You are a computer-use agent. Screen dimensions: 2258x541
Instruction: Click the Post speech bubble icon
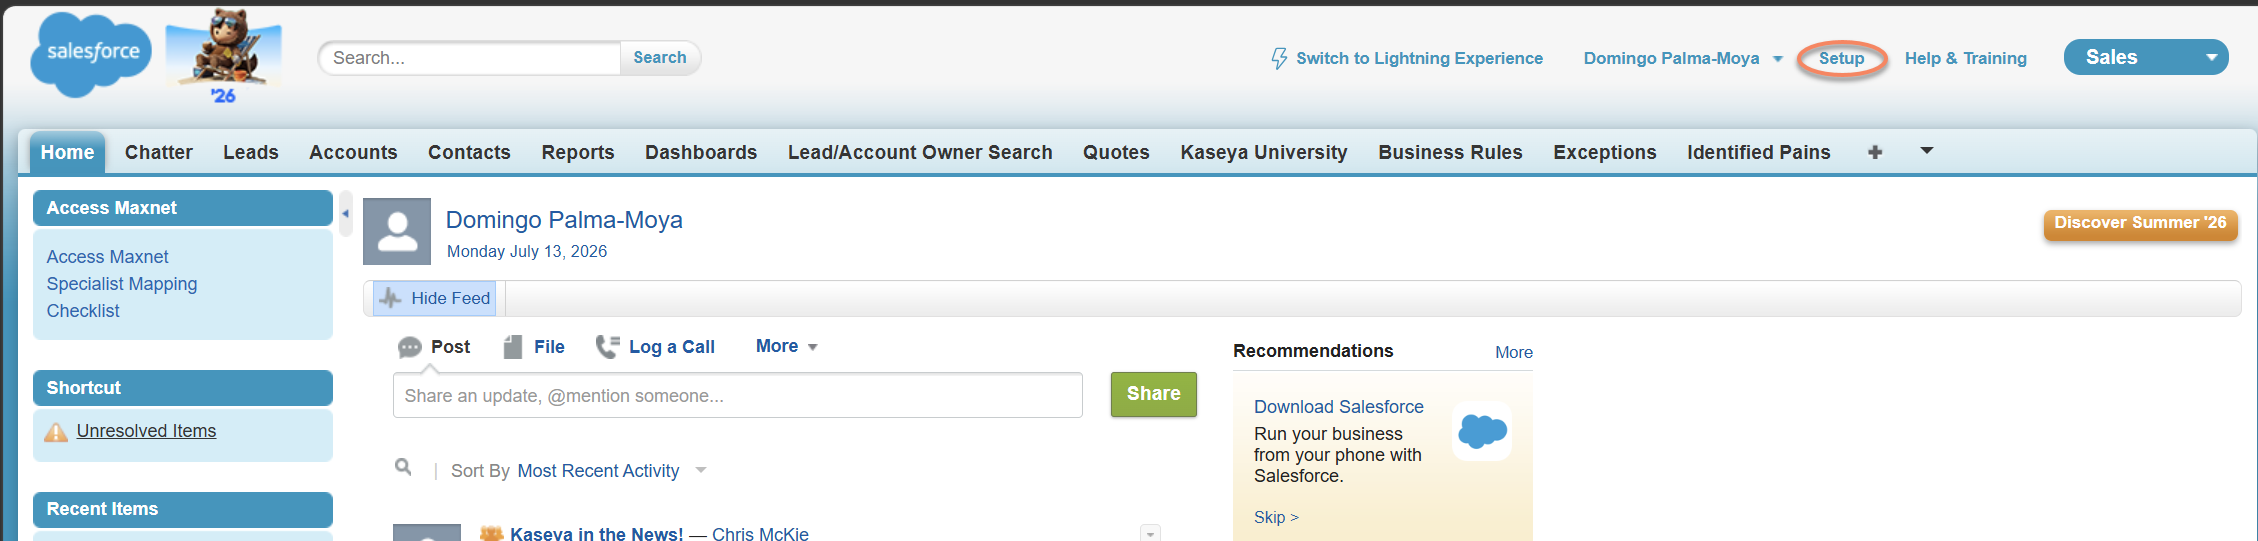(x=410, y=347)
